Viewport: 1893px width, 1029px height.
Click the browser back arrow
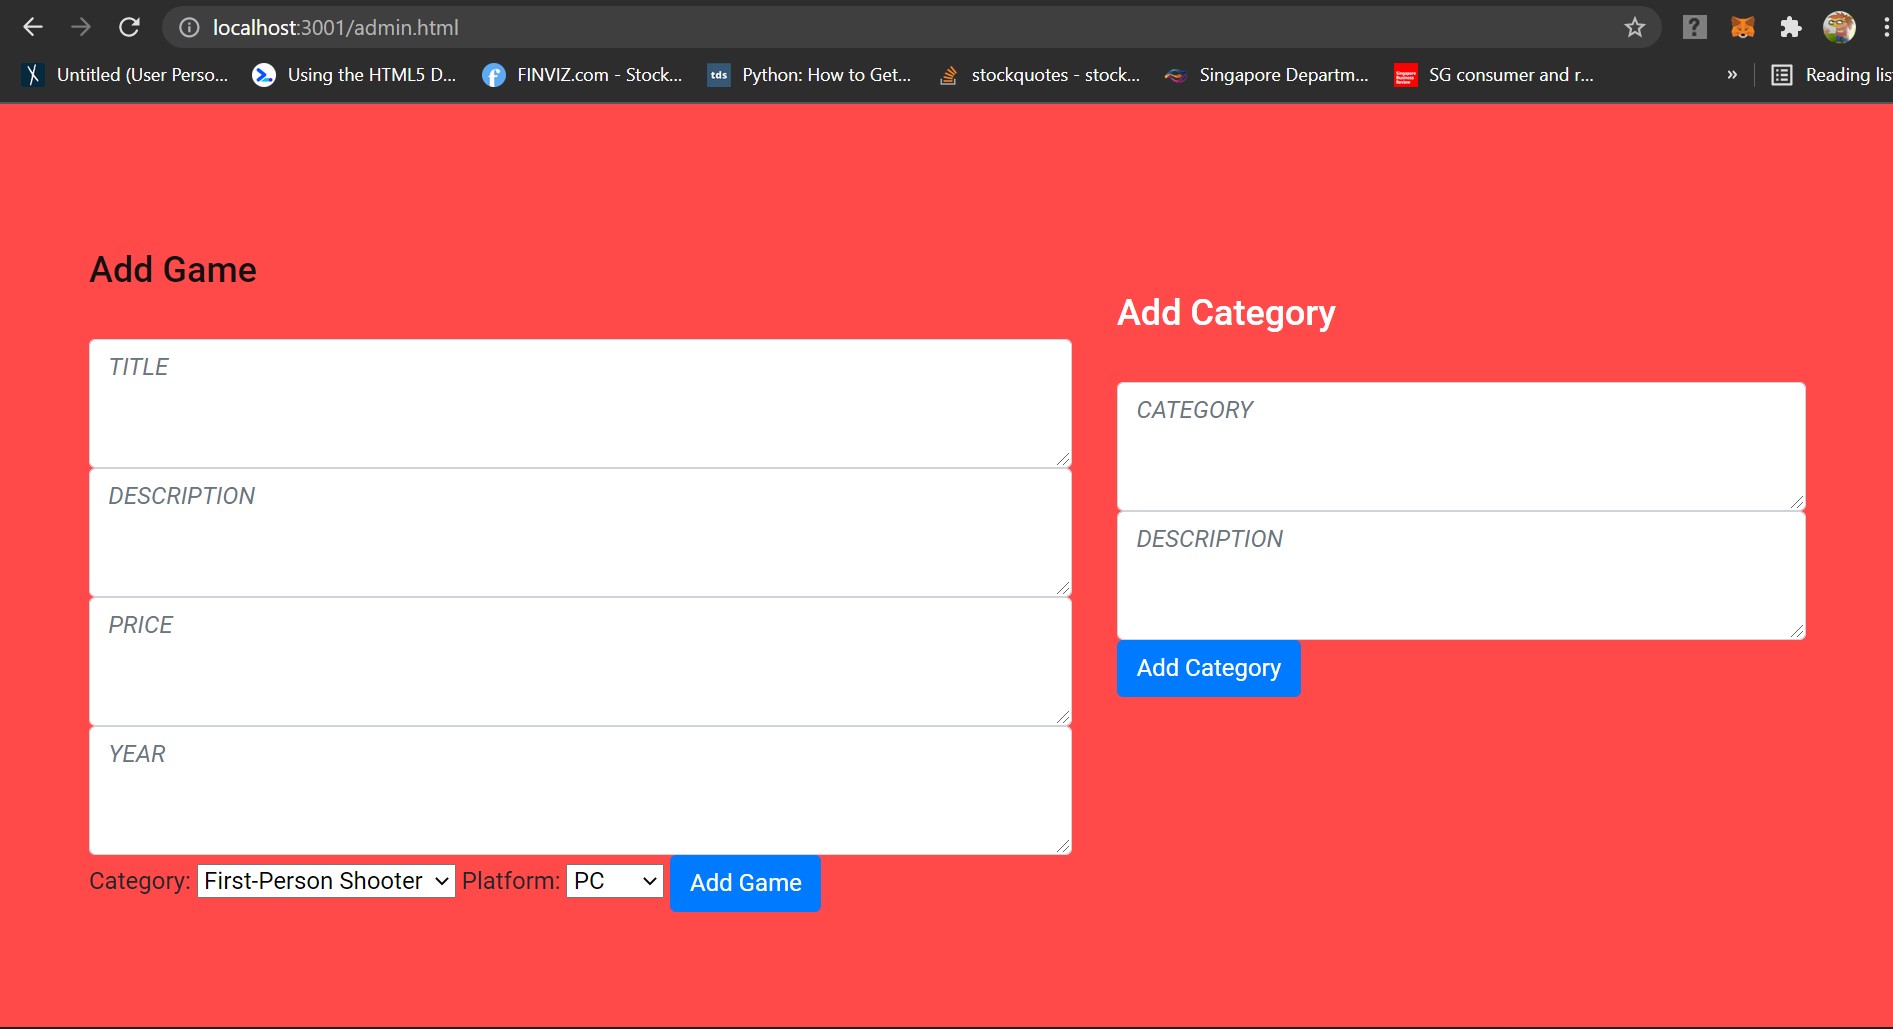click(x=33, y=27)
